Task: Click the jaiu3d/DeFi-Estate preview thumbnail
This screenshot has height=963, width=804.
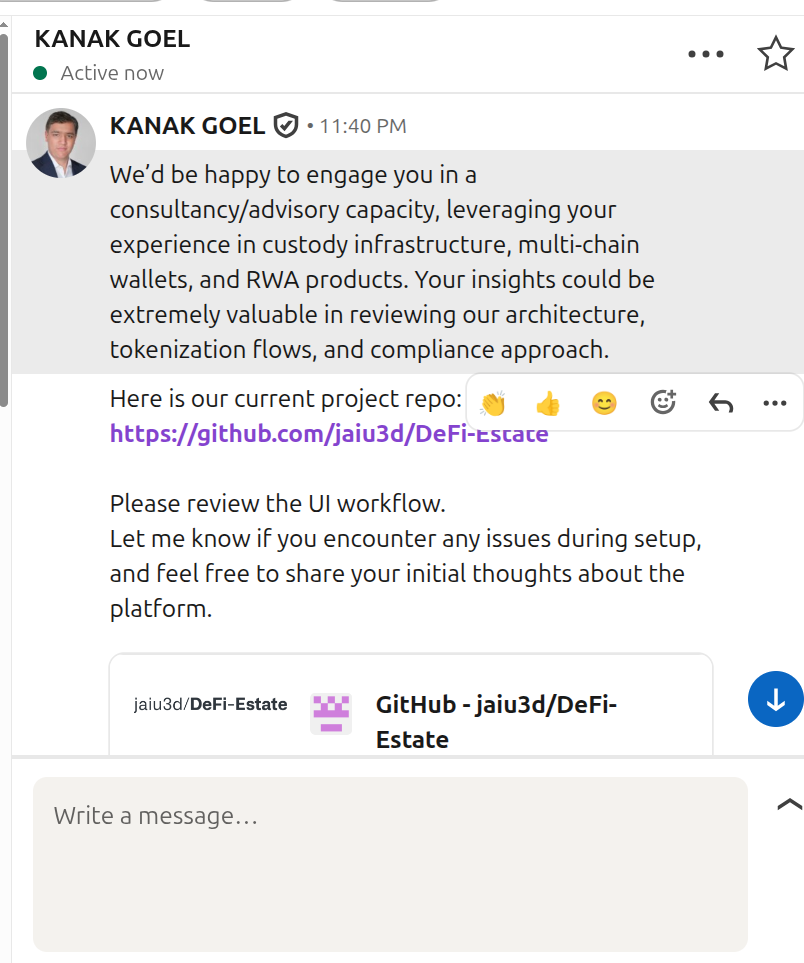Action: [211, 704]
